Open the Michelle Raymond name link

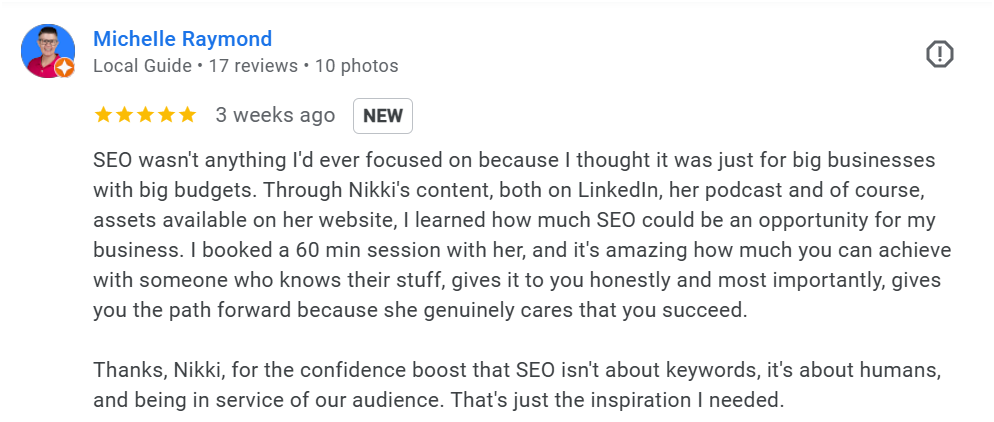(x=182, y=39)
